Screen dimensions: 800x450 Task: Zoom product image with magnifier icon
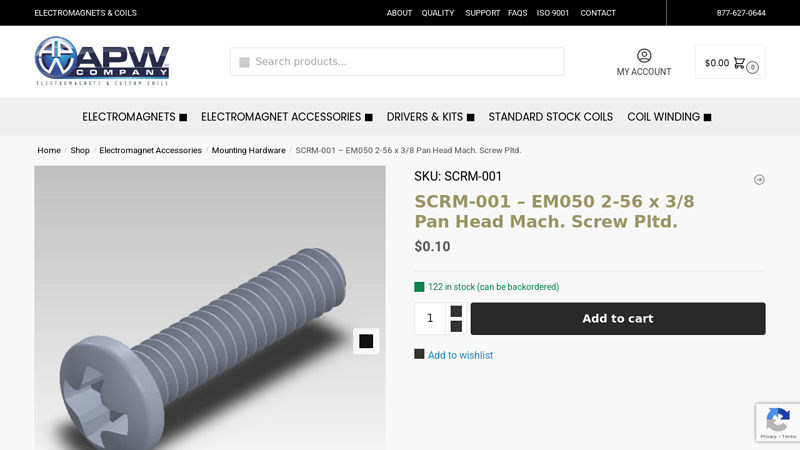pos(366,341)
